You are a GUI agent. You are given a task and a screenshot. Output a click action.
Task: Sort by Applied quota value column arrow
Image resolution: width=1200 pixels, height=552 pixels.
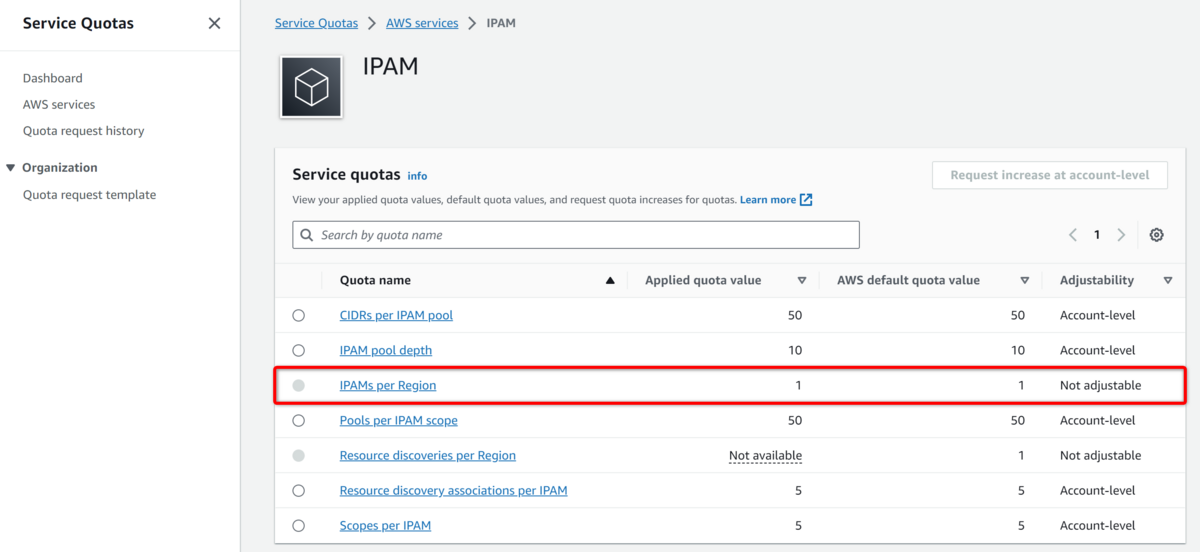[x=801, y=281]
